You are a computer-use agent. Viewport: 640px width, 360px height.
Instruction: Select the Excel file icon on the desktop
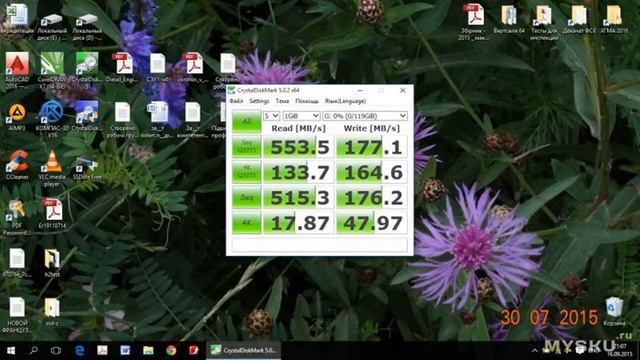[x=17, y=18]
